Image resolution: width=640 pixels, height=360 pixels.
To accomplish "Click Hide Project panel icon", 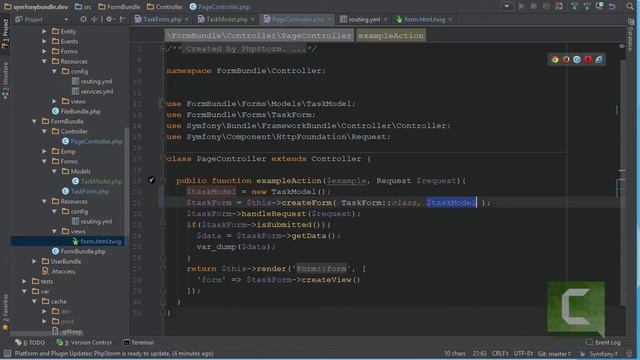I will 122,19.
